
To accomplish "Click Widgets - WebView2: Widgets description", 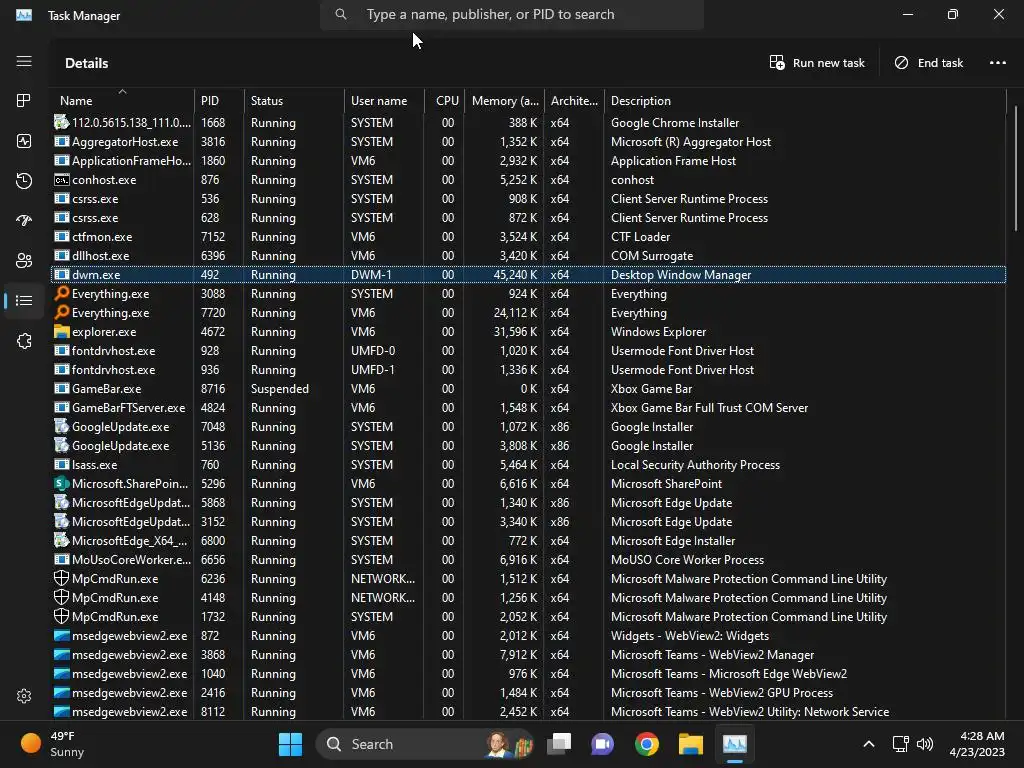I will [x=690, y=635].
